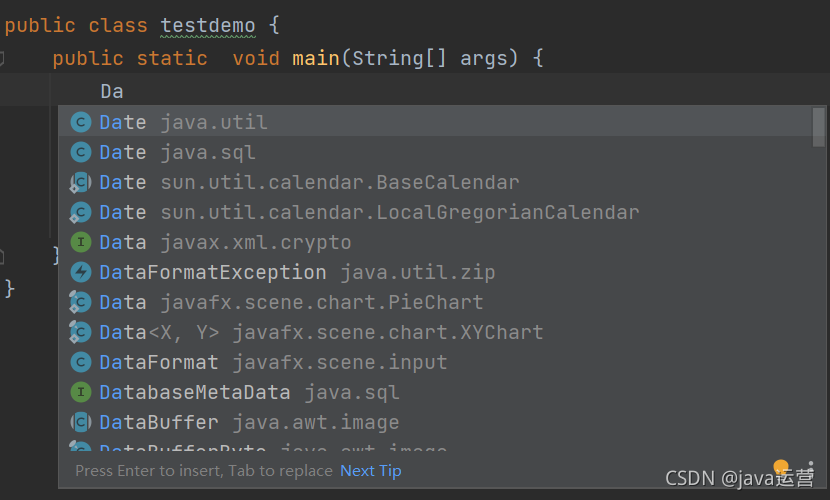Click the args parameter in main
The height and width of the screenshot is (500, 830).
click(484, 58)
